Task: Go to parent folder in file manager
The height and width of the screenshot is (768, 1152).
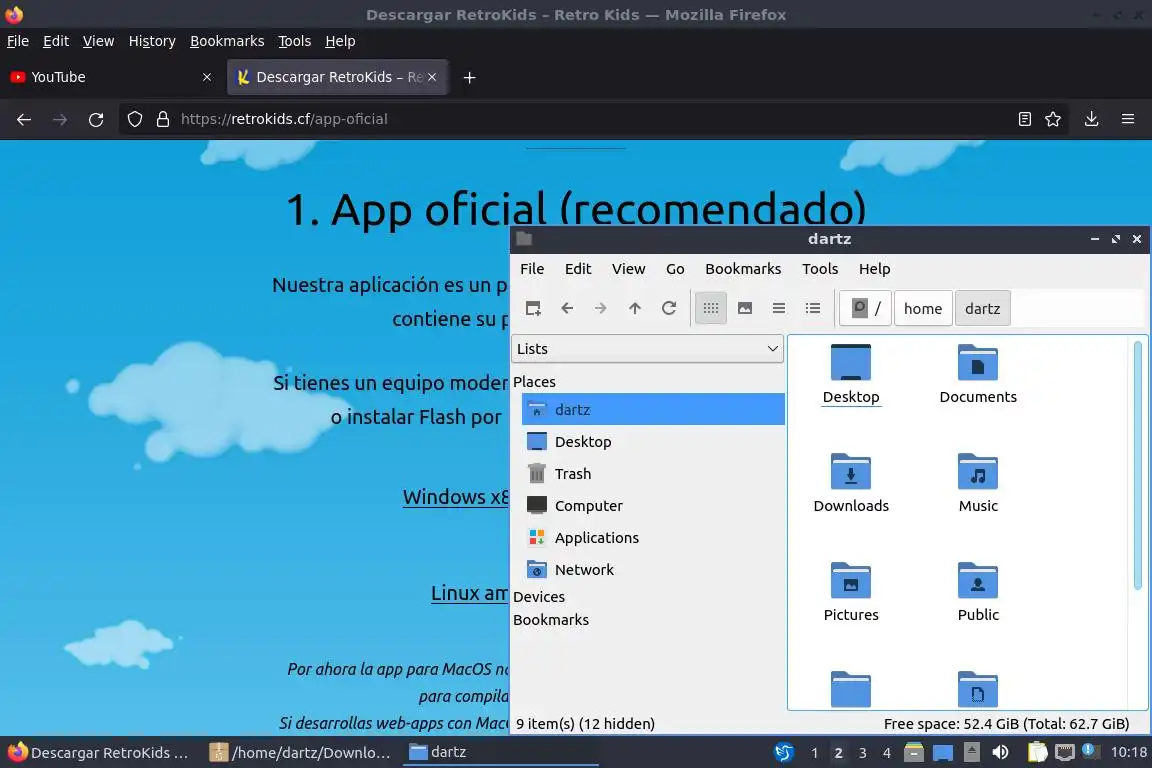Action: (635, 308)
